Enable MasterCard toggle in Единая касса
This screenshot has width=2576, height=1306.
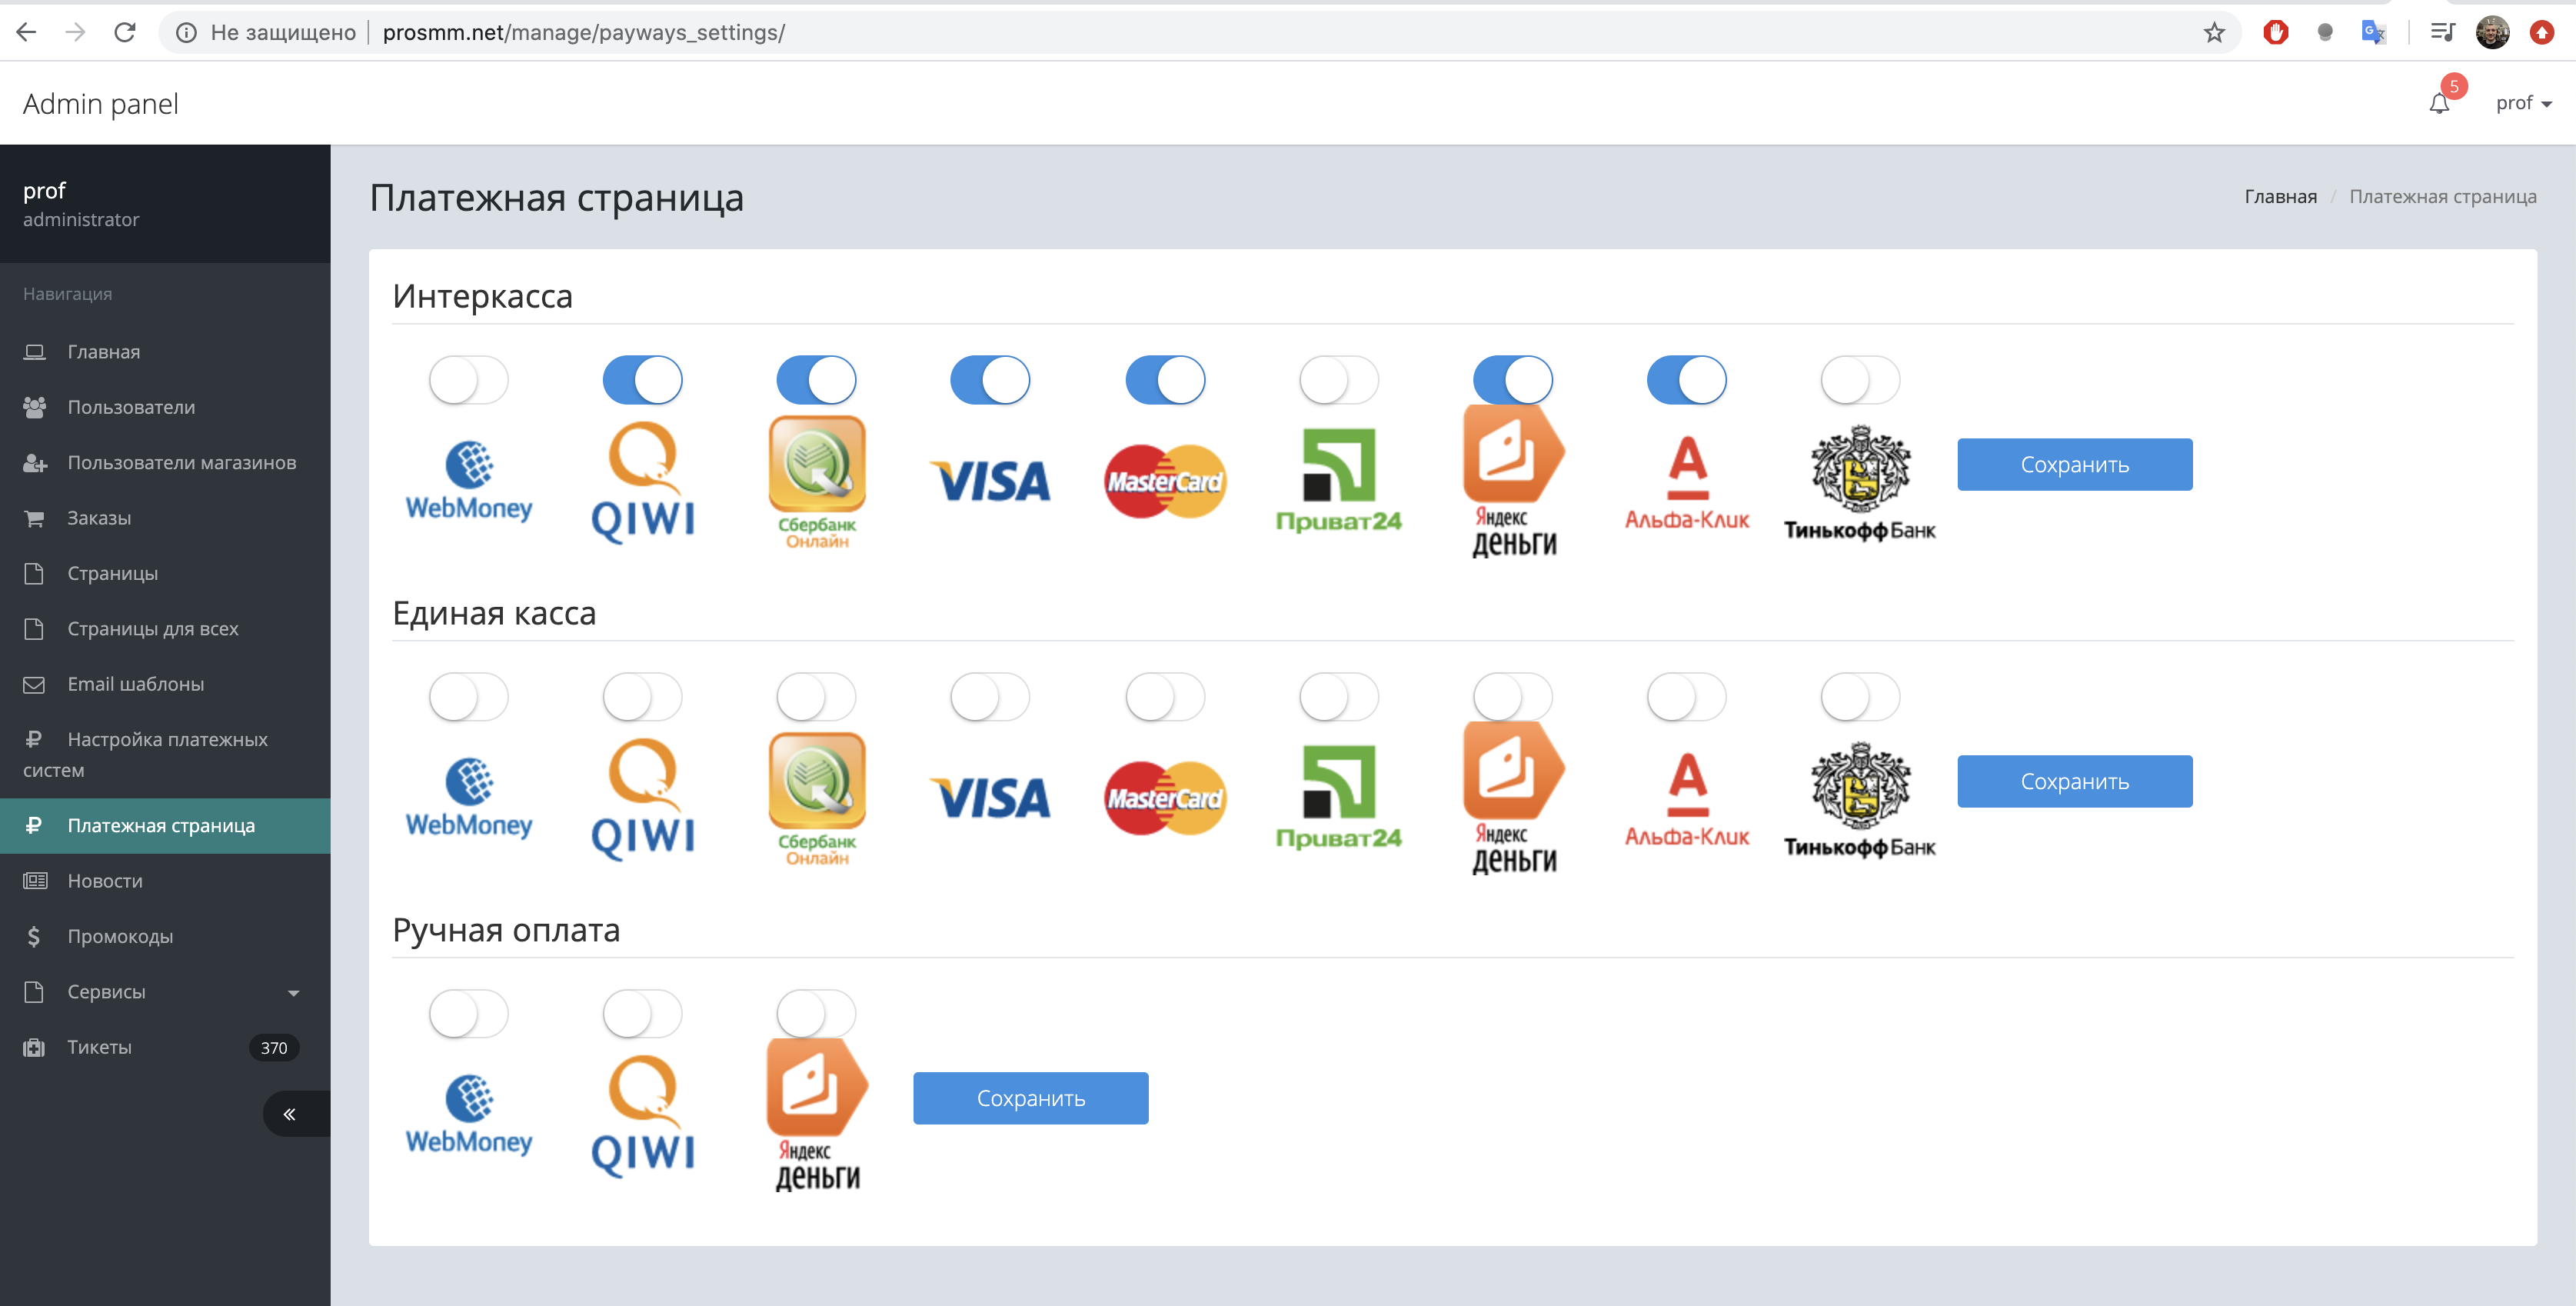tap(1165, 698)
